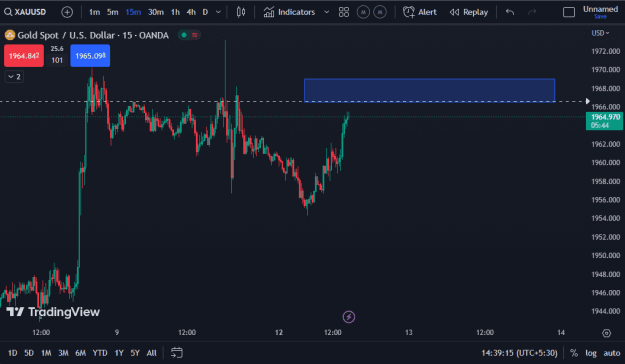
Task: Set date range to 5D
Action: point(29,353)
